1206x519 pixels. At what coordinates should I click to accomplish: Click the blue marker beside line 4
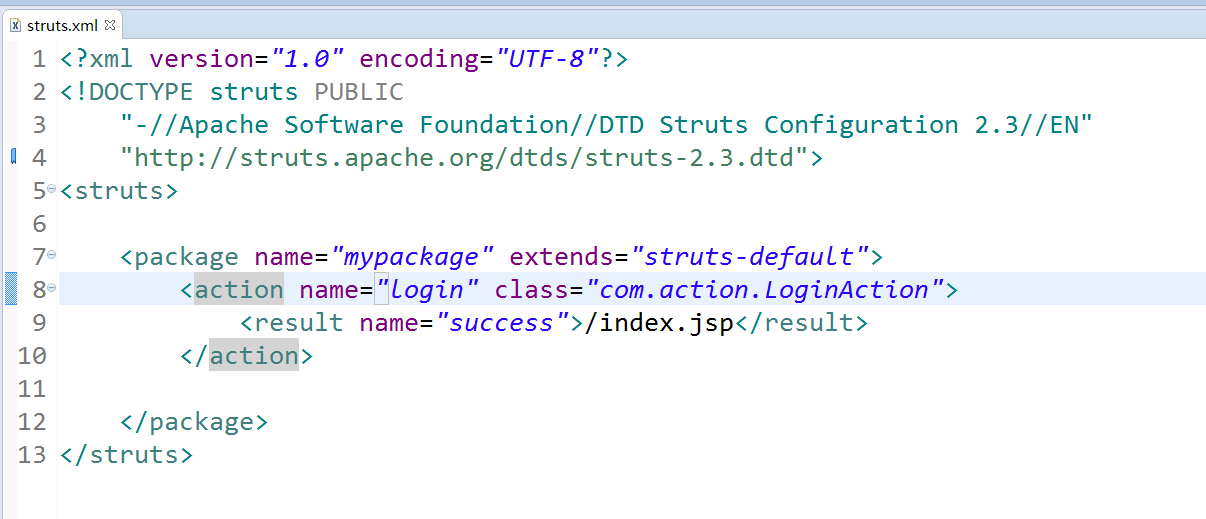12,156
